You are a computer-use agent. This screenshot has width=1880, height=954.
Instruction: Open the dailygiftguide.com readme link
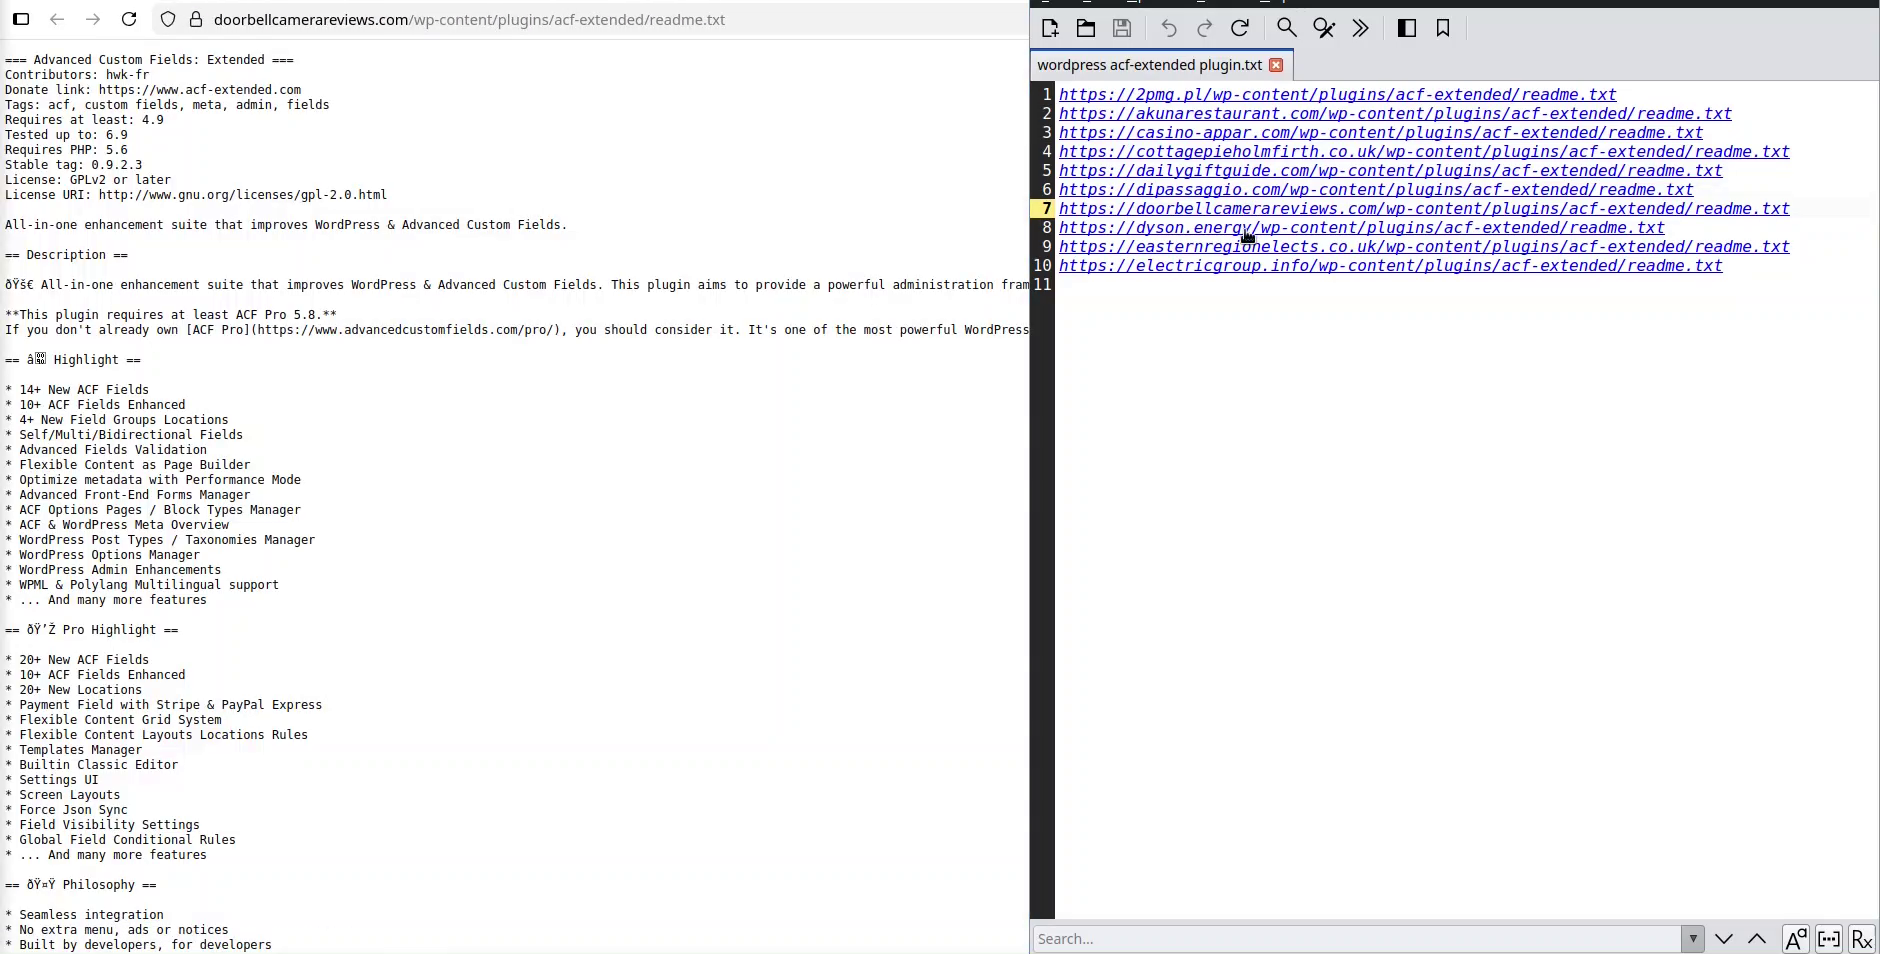coord(1391,171)
